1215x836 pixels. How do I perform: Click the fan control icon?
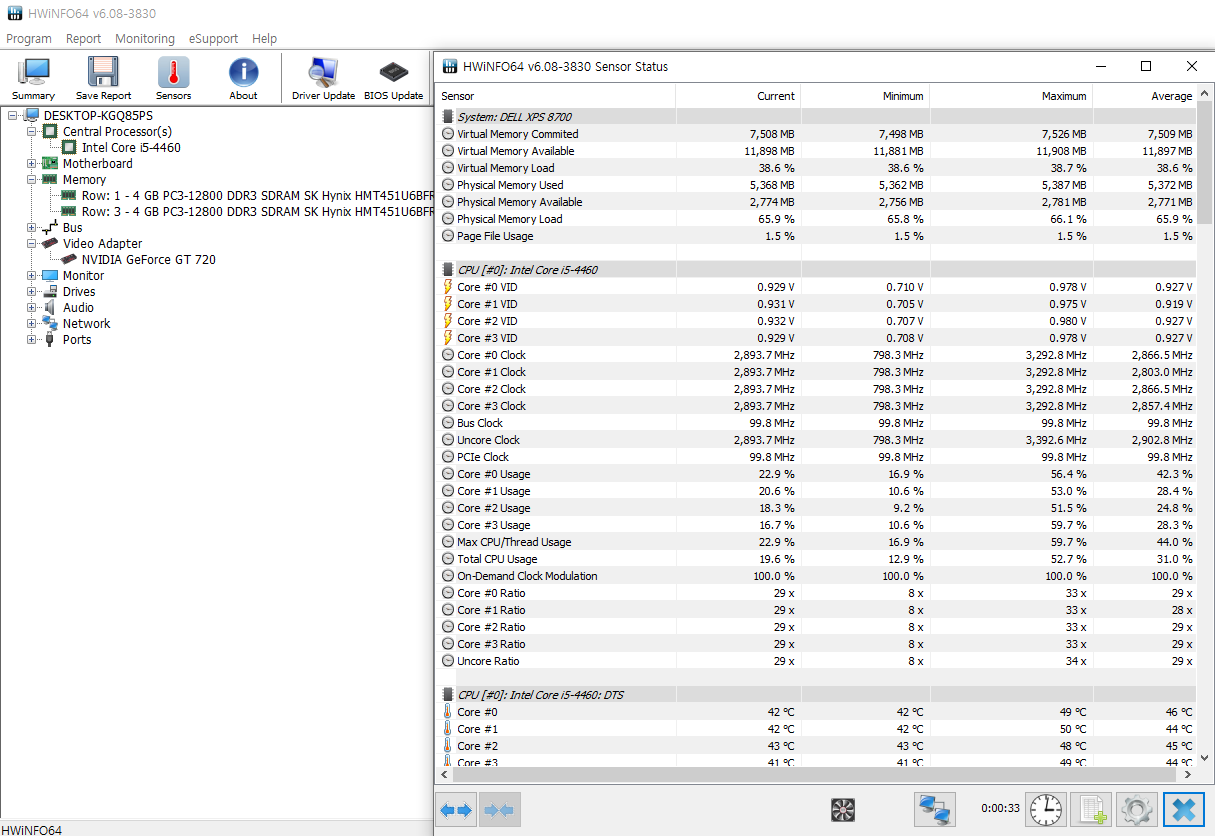(843, 810)
